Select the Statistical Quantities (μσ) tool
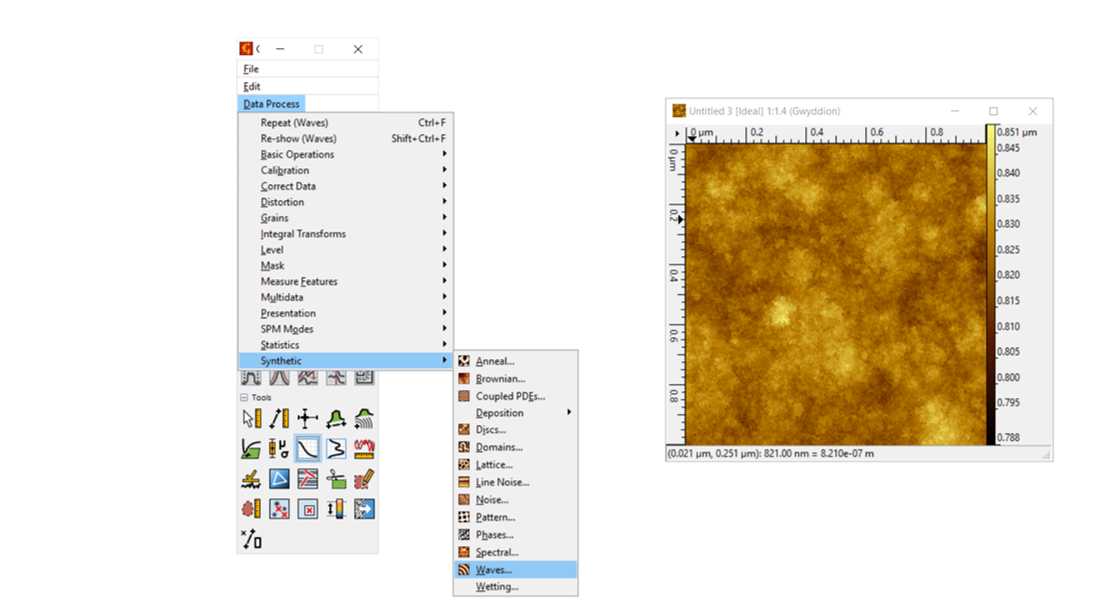The image size is (1095, 611). coord(279,449)
